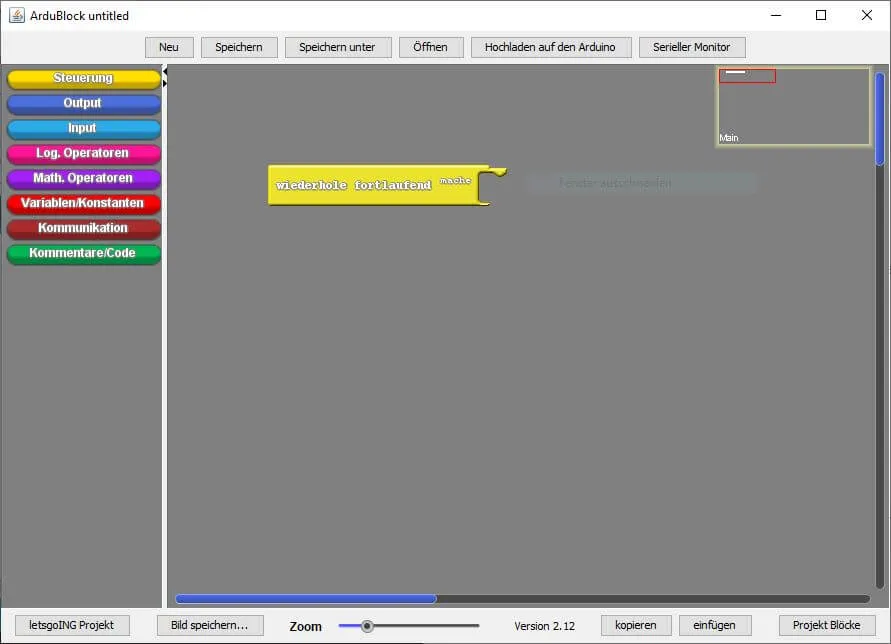Open the Kommentare/Code category
The height and width of the screenshot is (644, 891).
coord(83,253)
